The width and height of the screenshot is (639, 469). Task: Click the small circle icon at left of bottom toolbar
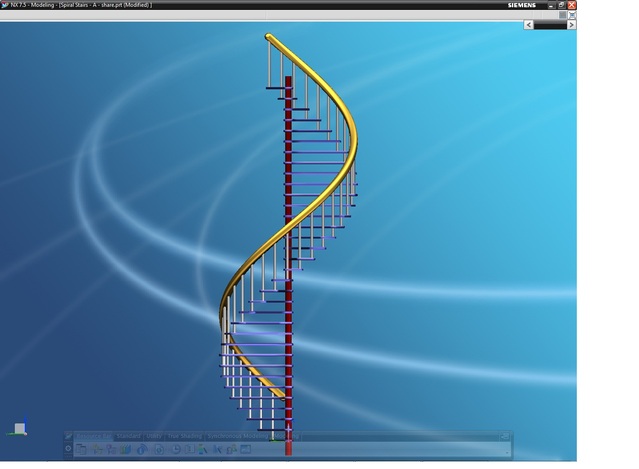pyautogui.click(x=68, y=448)
